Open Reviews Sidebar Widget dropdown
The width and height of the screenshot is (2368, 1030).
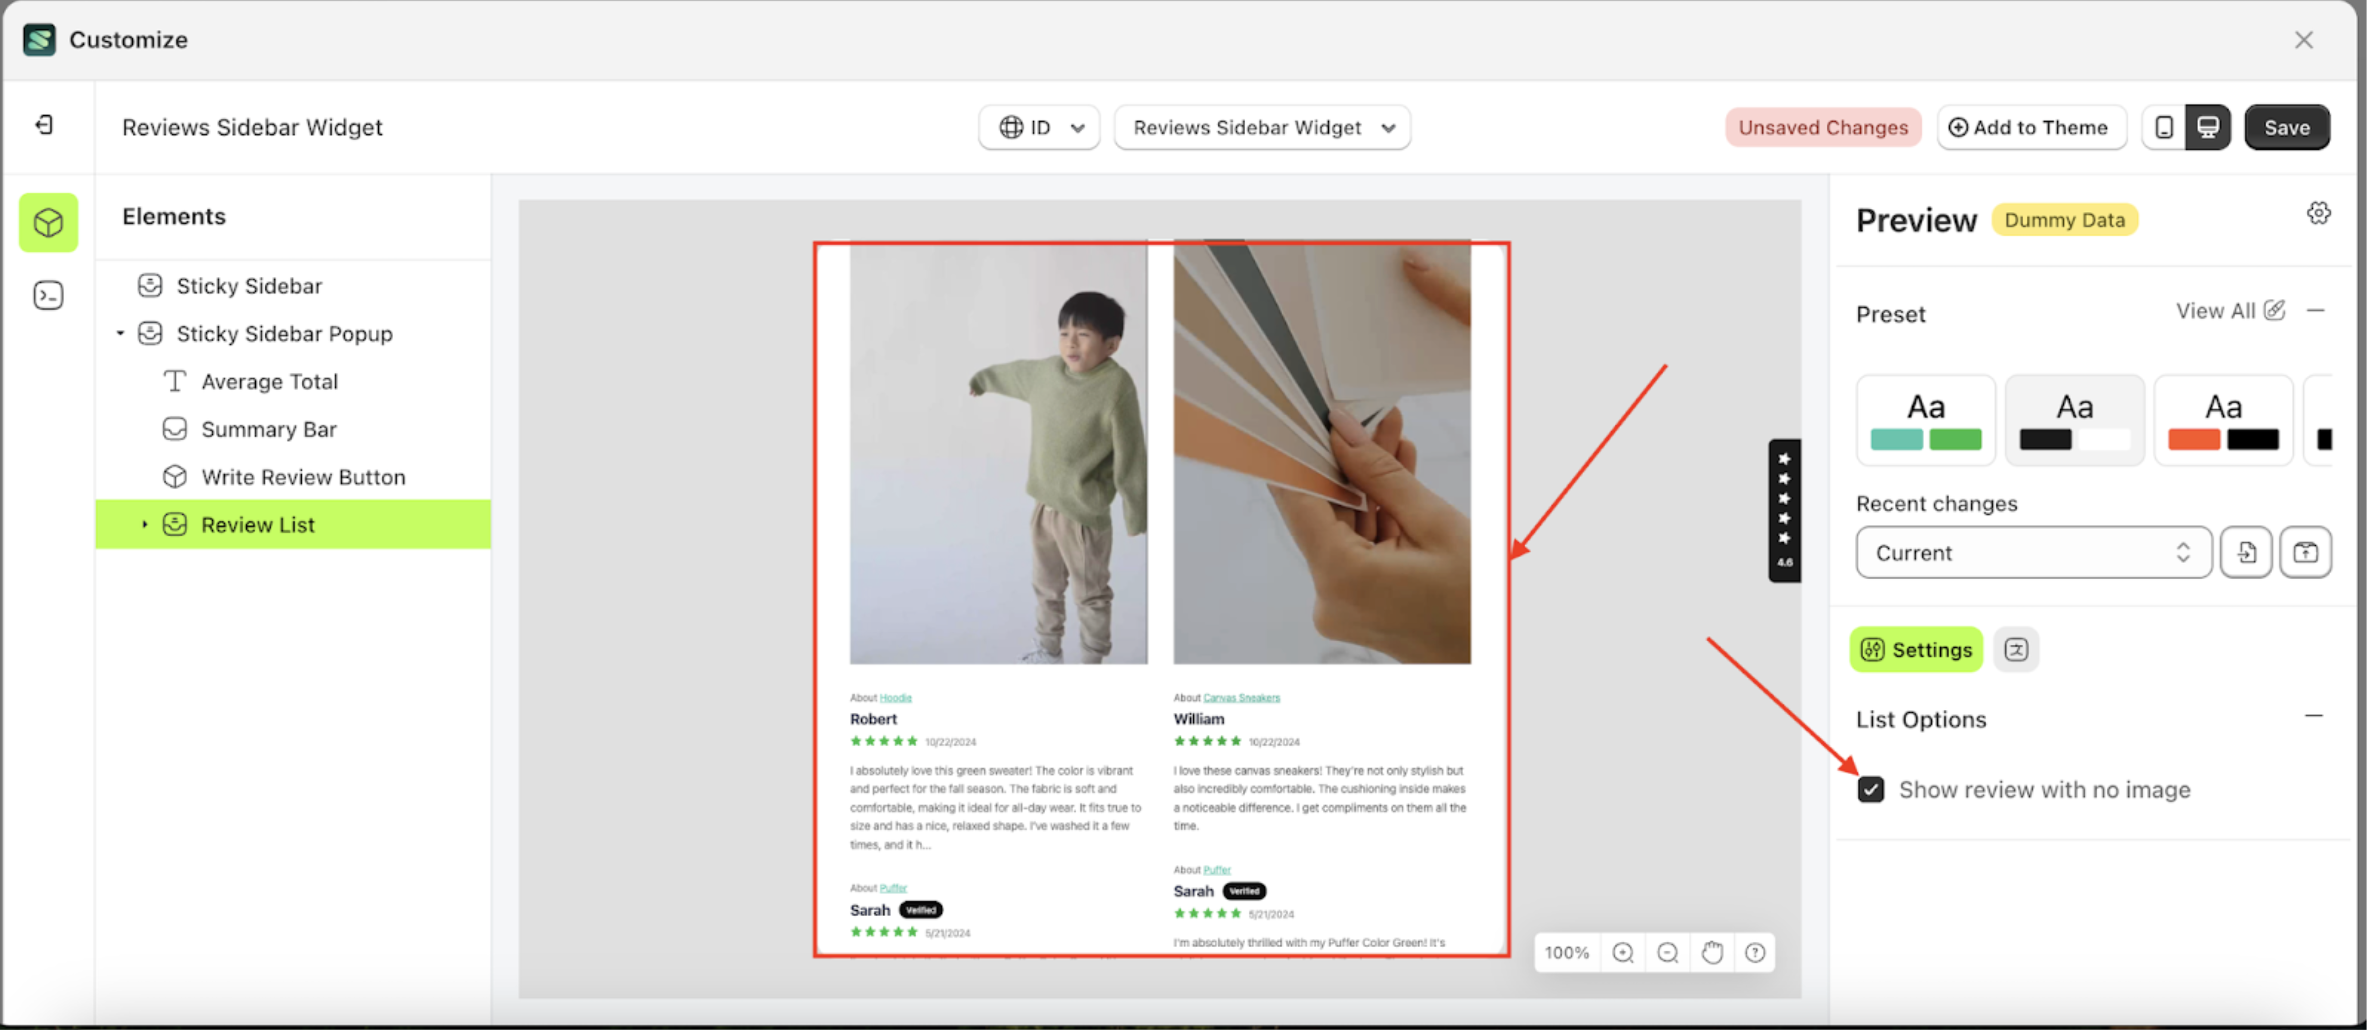[x=1262, y=128]
